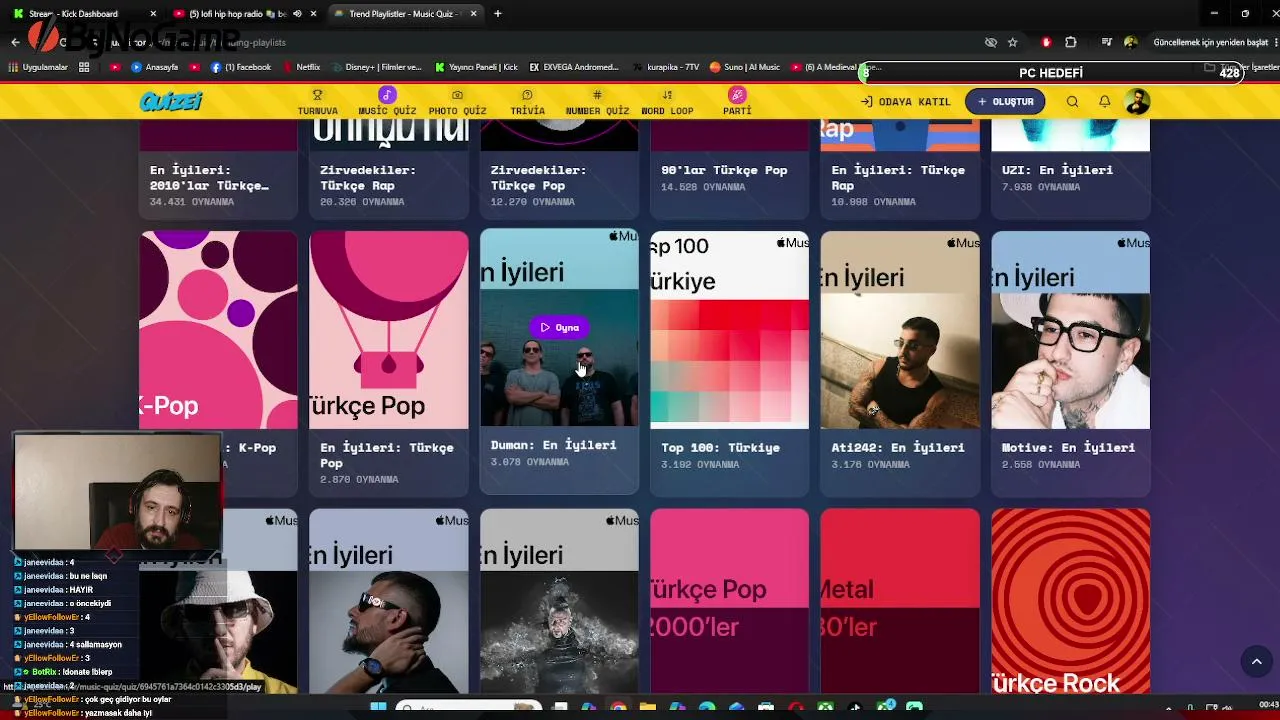
Task: Click the scroll-to-top arrow button
Action: coord(1257,661)
